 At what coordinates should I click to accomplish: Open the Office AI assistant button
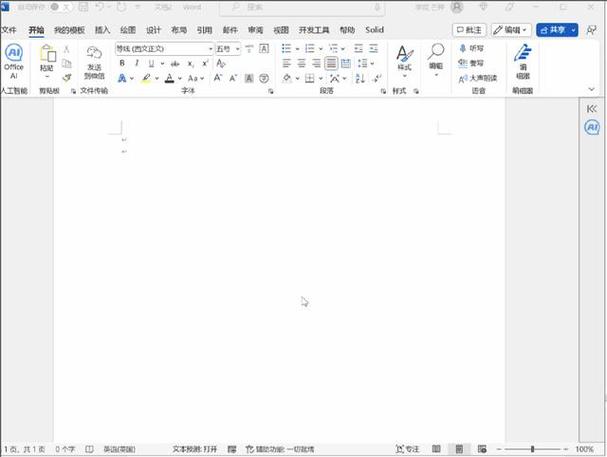(x=14, y=61)
